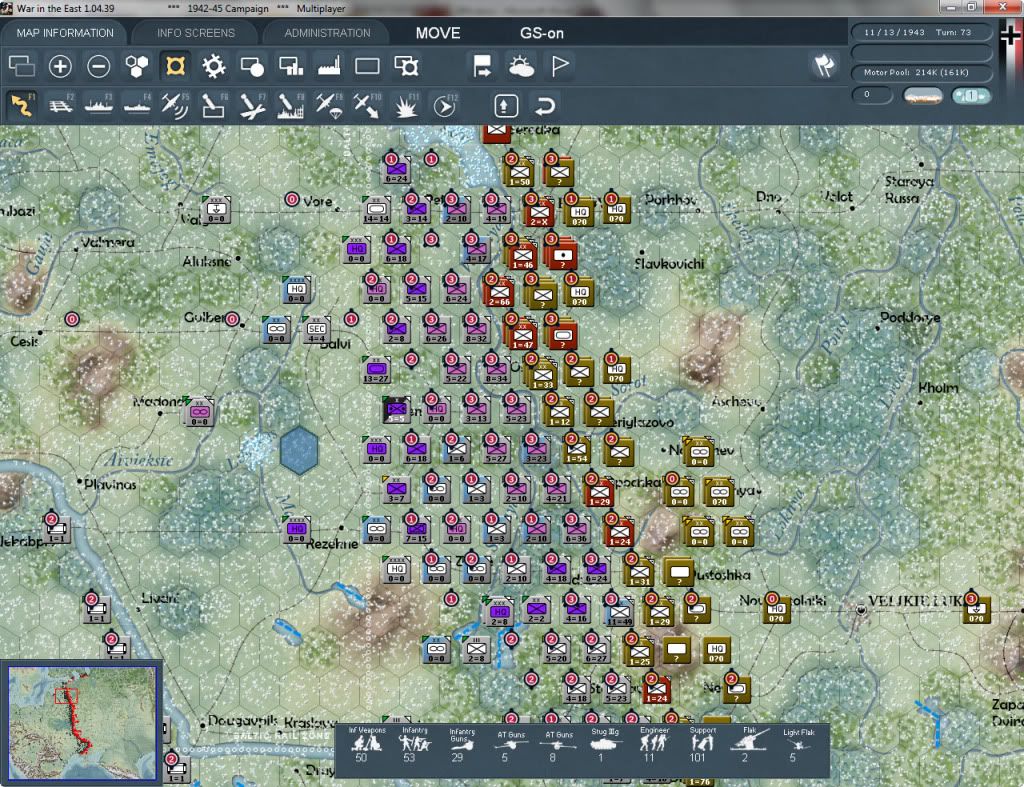The width and height of the screenshot is (1024, 787).
Task: Click the Rezekne city label
Action: 332,544
